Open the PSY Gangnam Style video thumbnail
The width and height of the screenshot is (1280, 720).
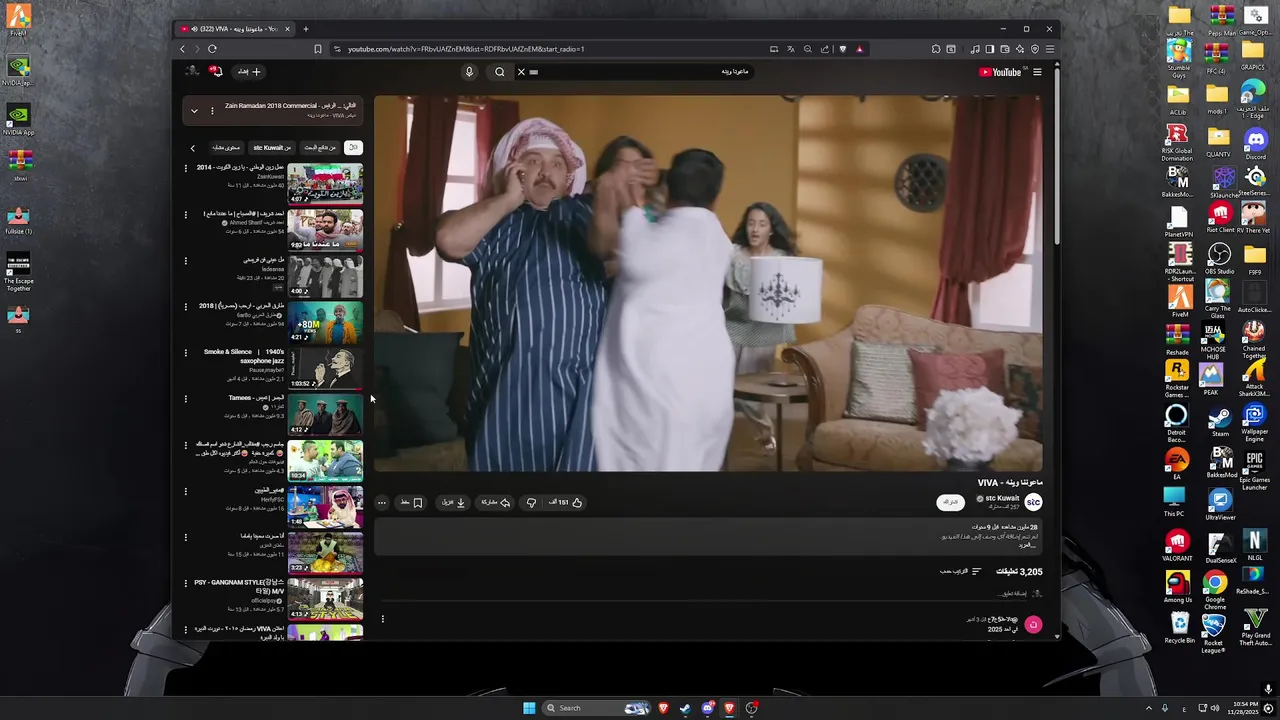click(x=325, y=598)
